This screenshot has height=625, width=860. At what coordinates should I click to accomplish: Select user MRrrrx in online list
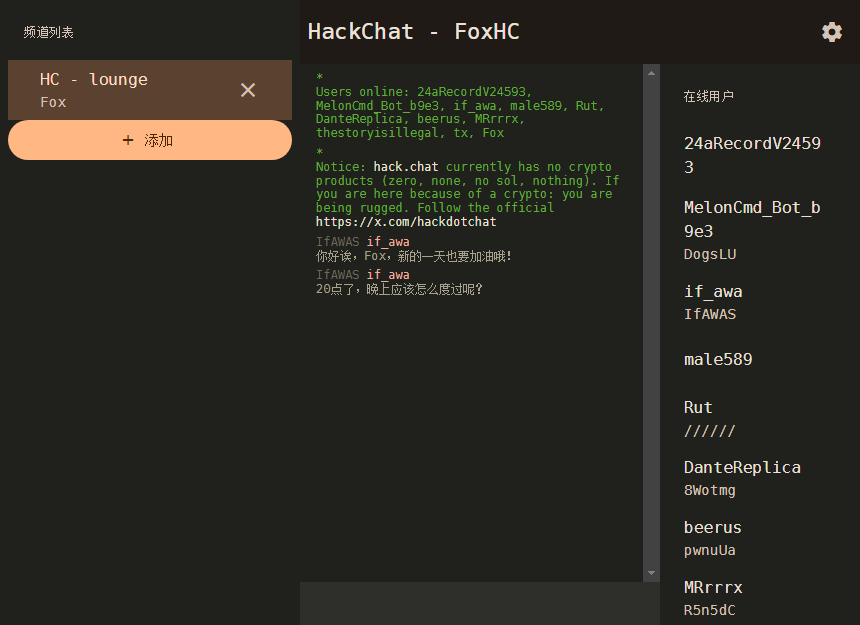713,588
